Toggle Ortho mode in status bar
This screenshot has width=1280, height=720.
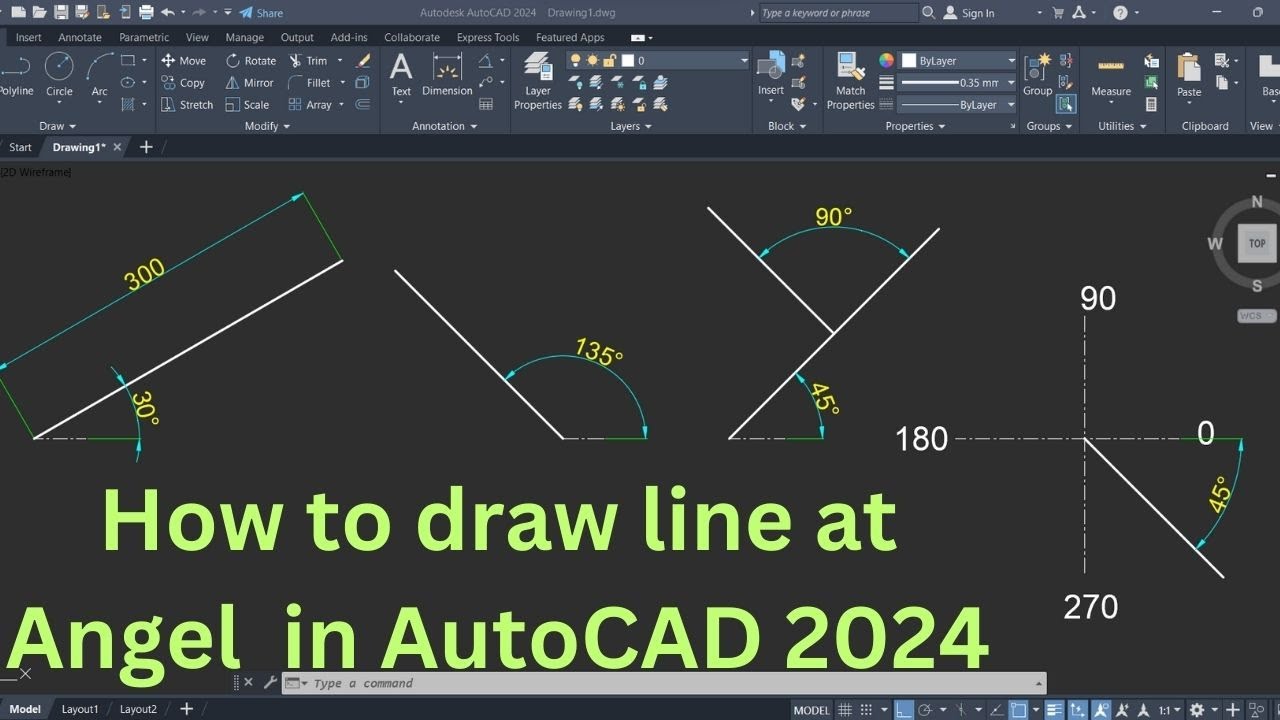click(903, 710)
